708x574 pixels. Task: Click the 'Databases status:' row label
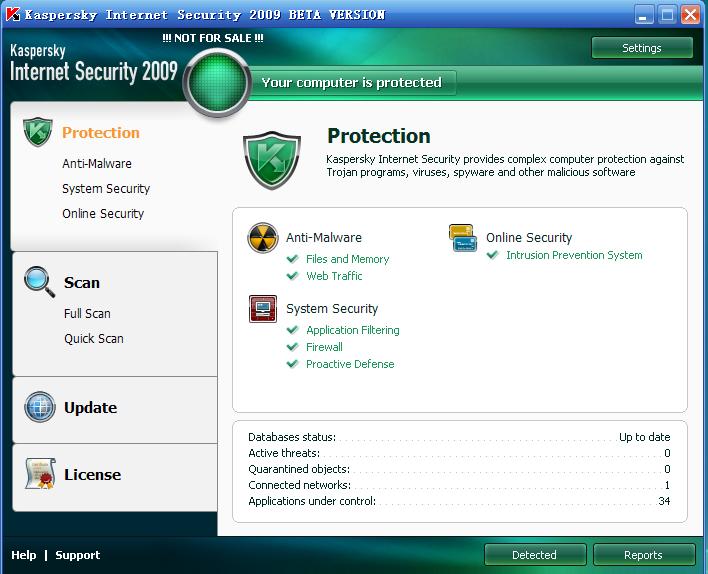pos(292,437)
